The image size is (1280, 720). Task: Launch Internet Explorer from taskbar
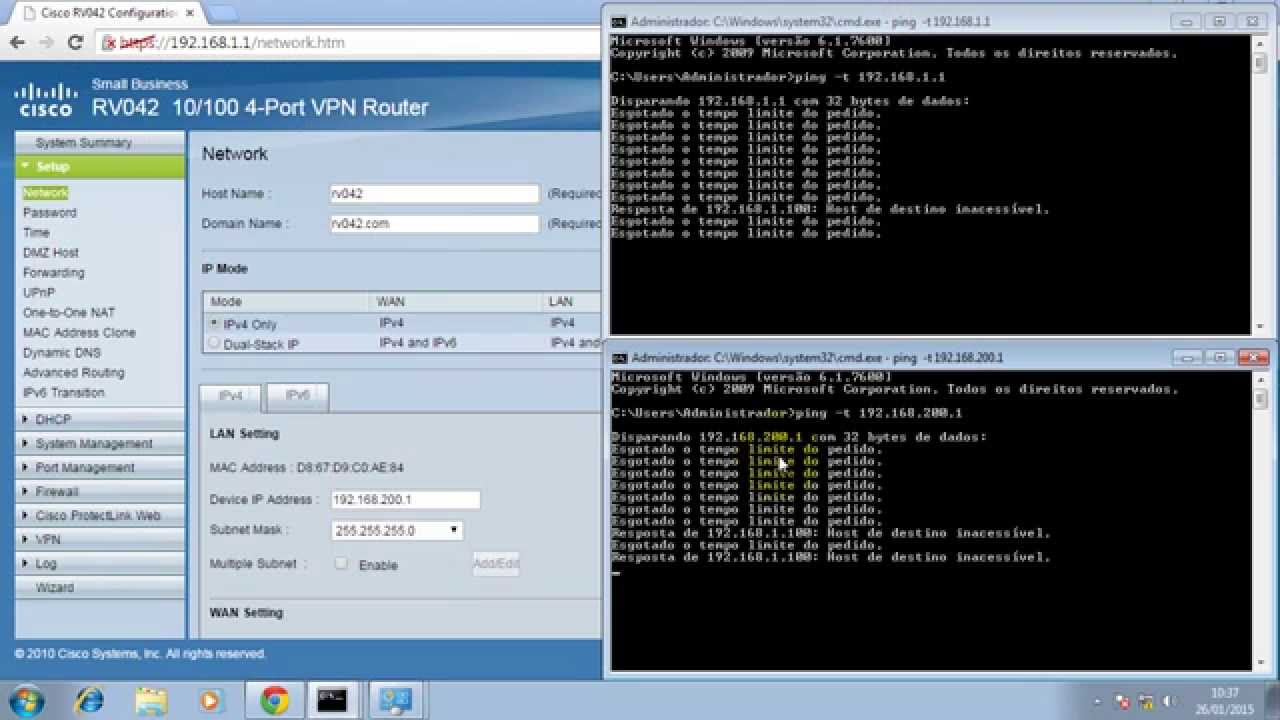click(x=90, y=700)
